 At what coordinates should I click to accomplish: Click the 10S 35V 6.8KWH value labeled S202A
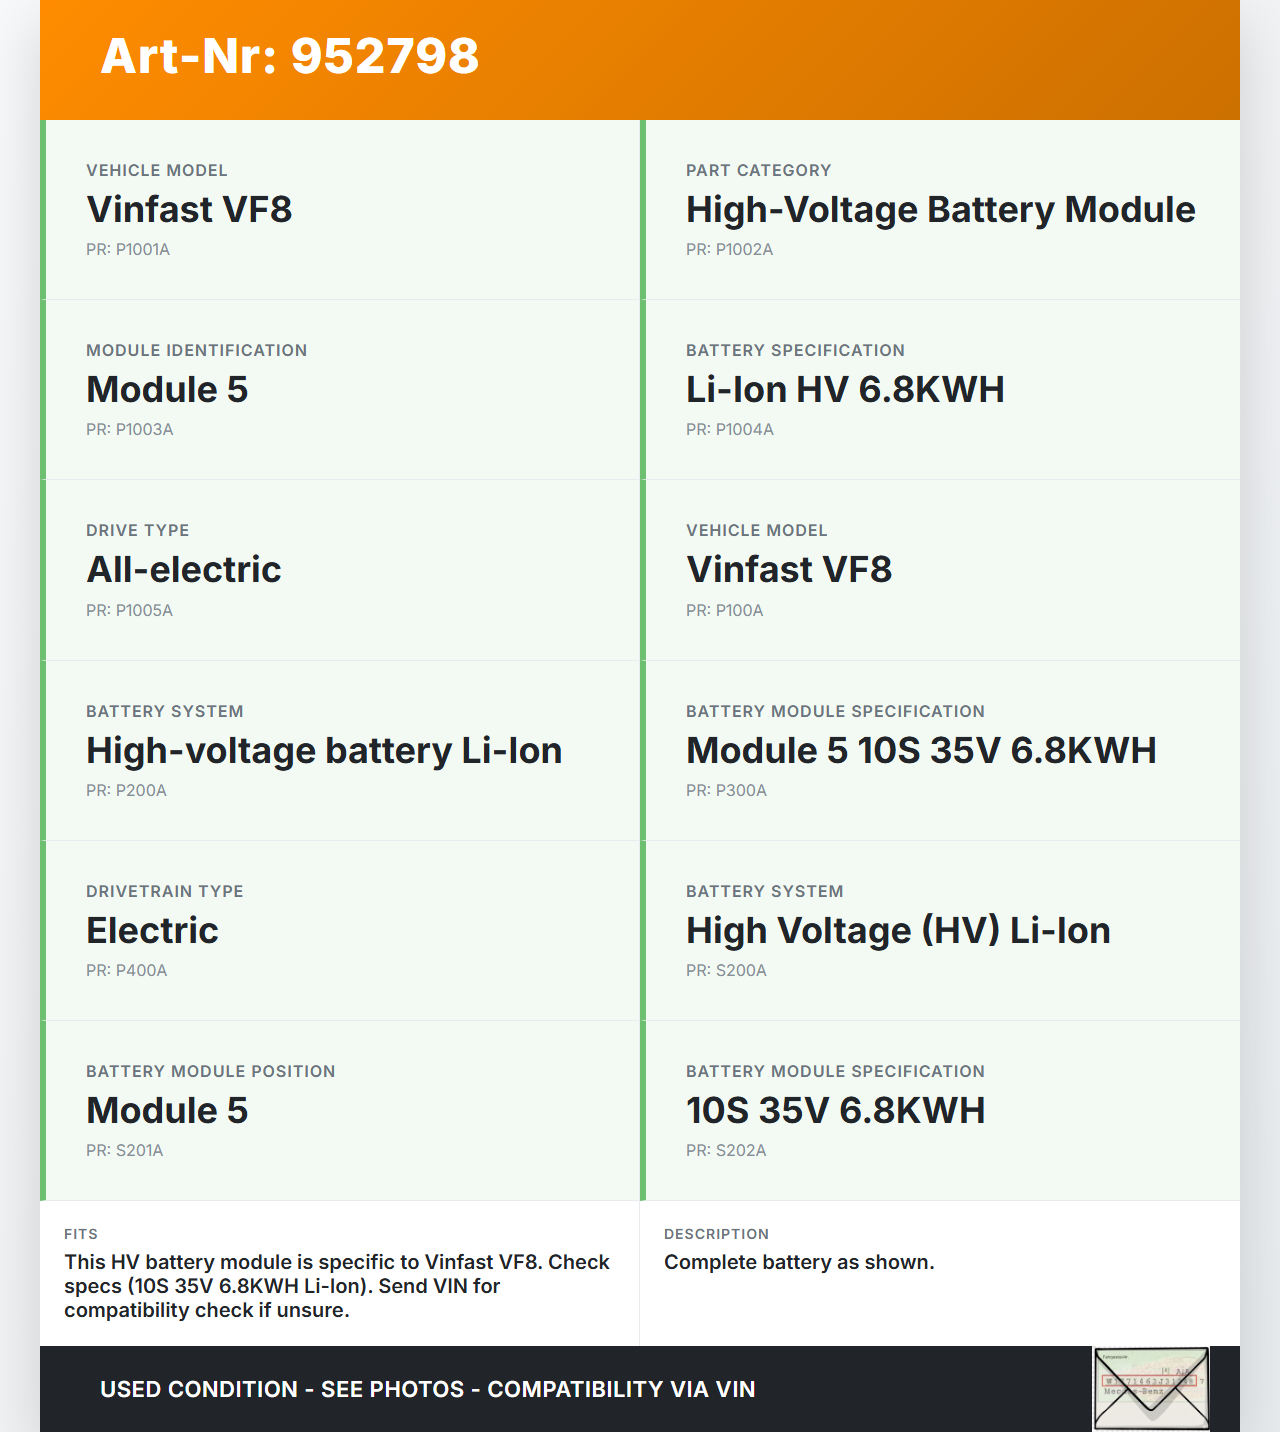point(835,1111)
